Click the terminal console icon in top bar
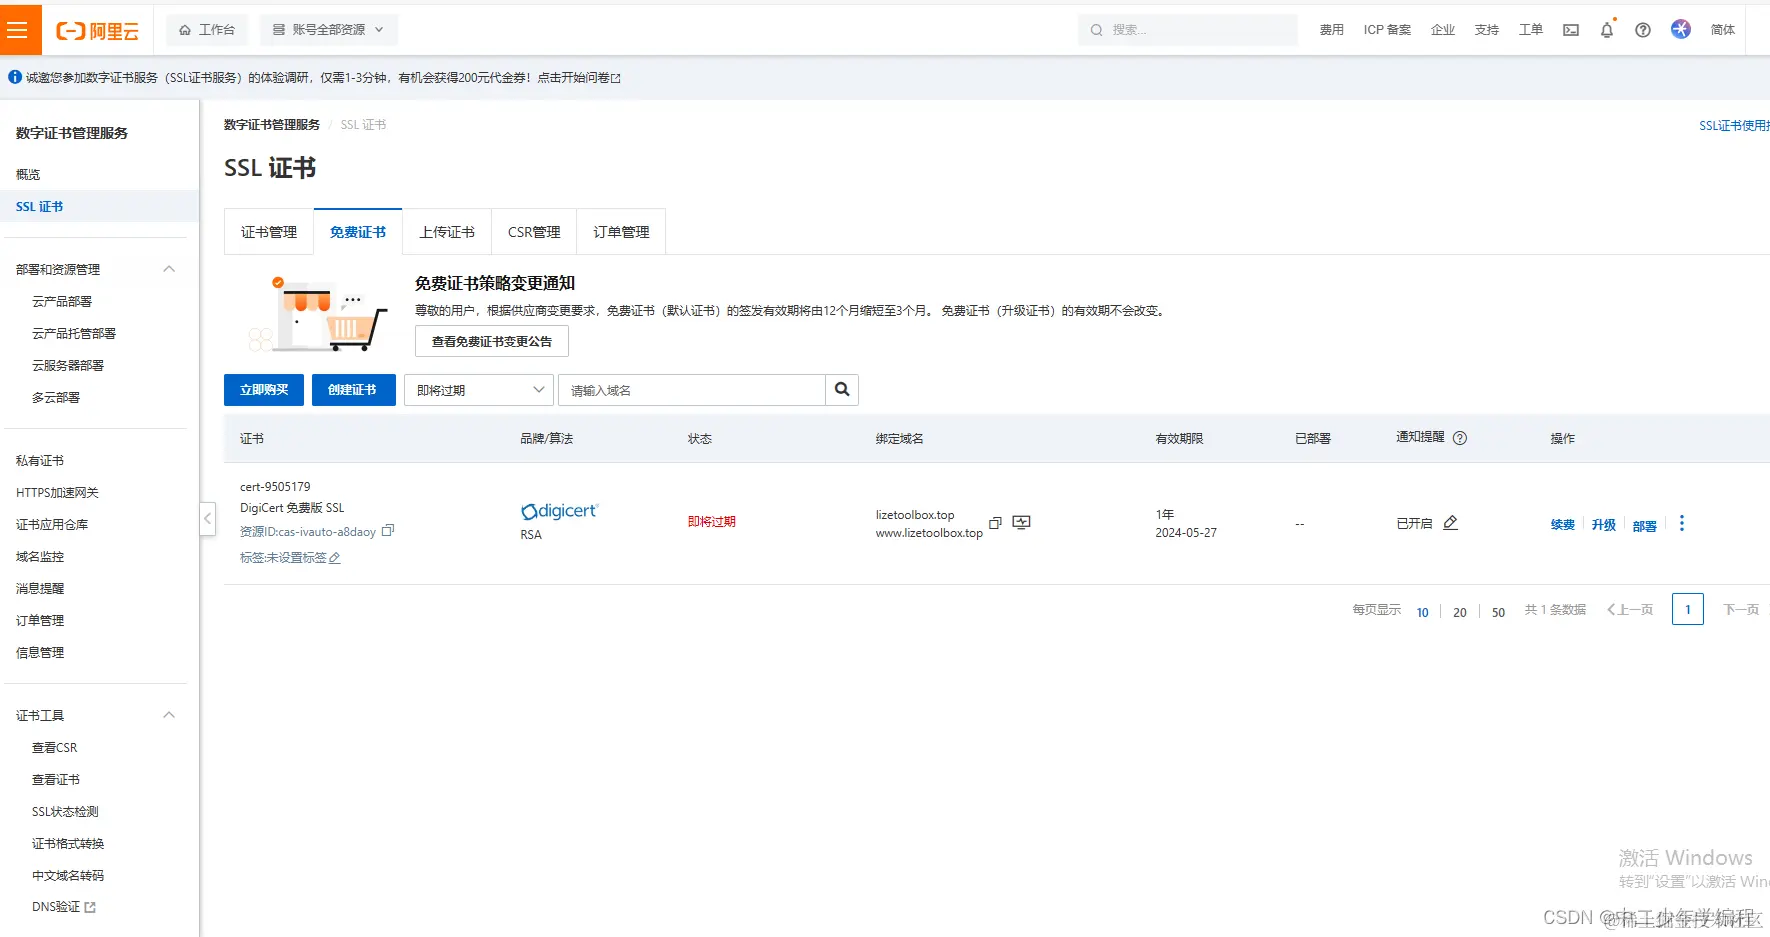The height and width of the screenshot is (937, 1770). pyautogui.click(x=1569, y=30)
